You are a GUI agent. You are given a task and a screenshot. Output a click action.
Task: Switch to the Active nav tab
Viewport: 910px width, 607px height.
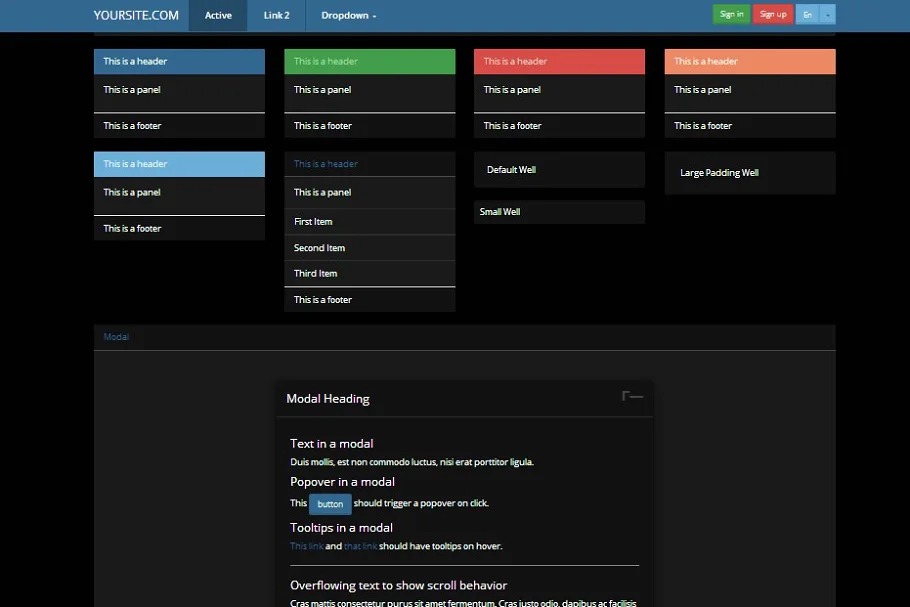[x=218, y=16]
